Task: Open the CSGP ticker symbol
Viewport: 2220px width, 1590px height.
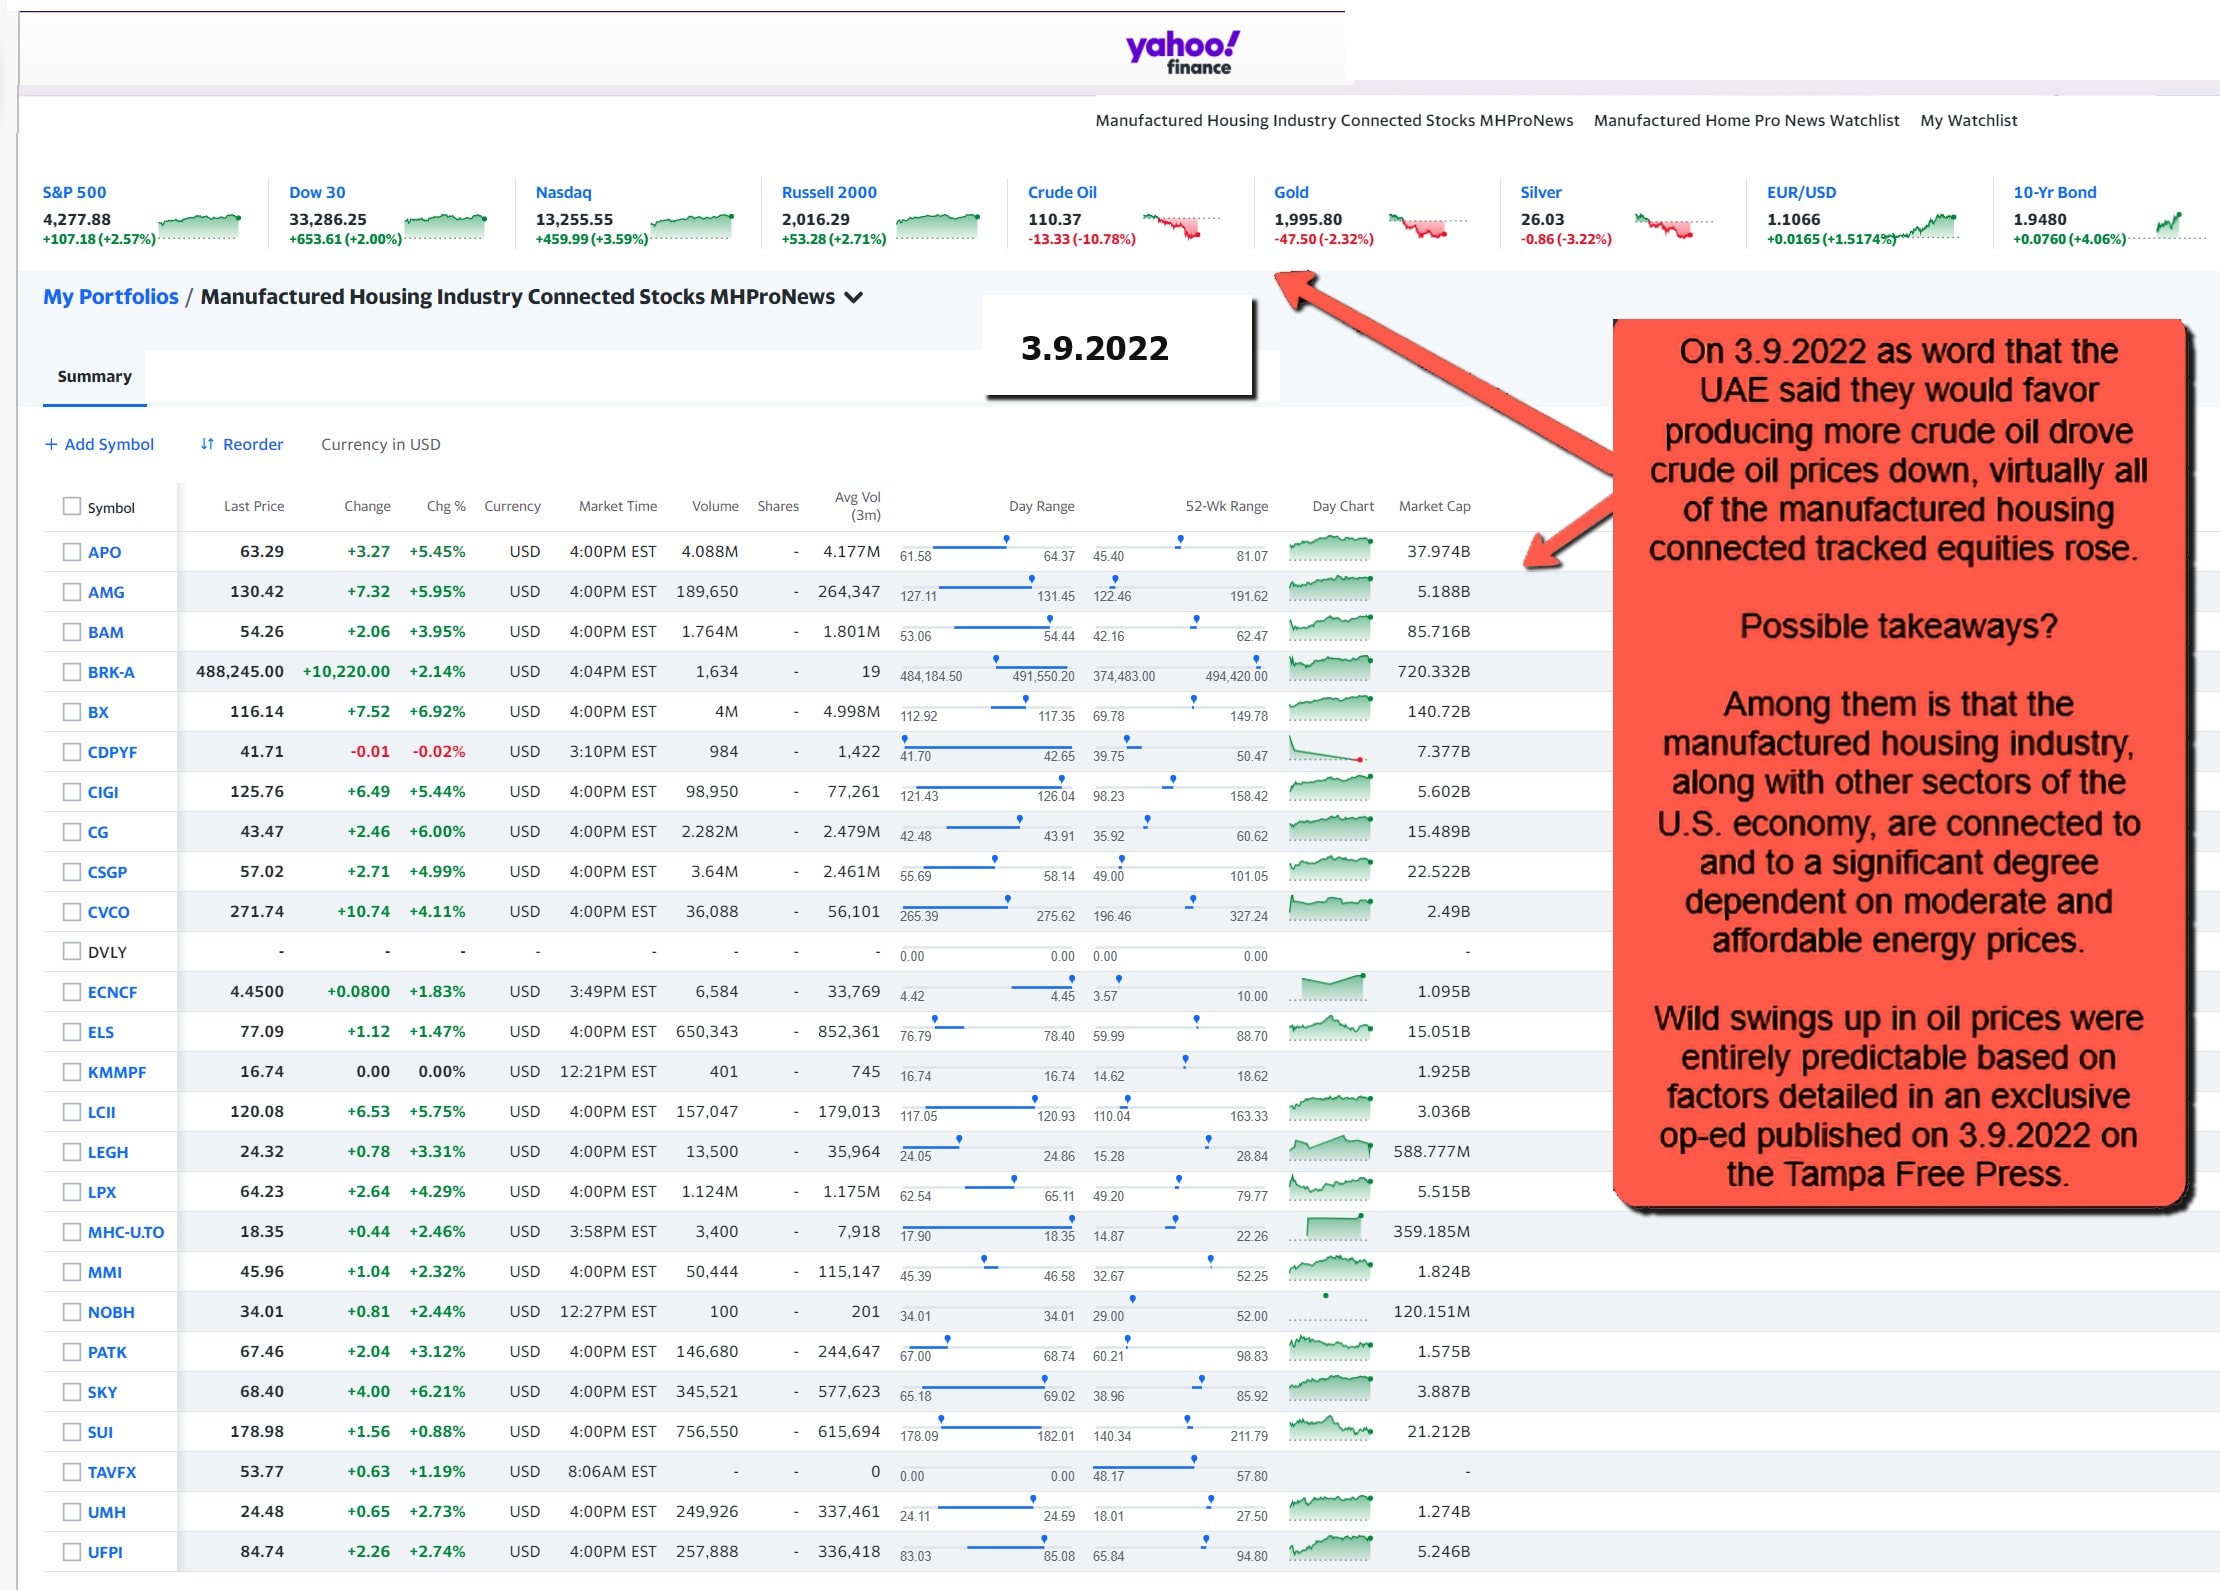Action: 107,872
